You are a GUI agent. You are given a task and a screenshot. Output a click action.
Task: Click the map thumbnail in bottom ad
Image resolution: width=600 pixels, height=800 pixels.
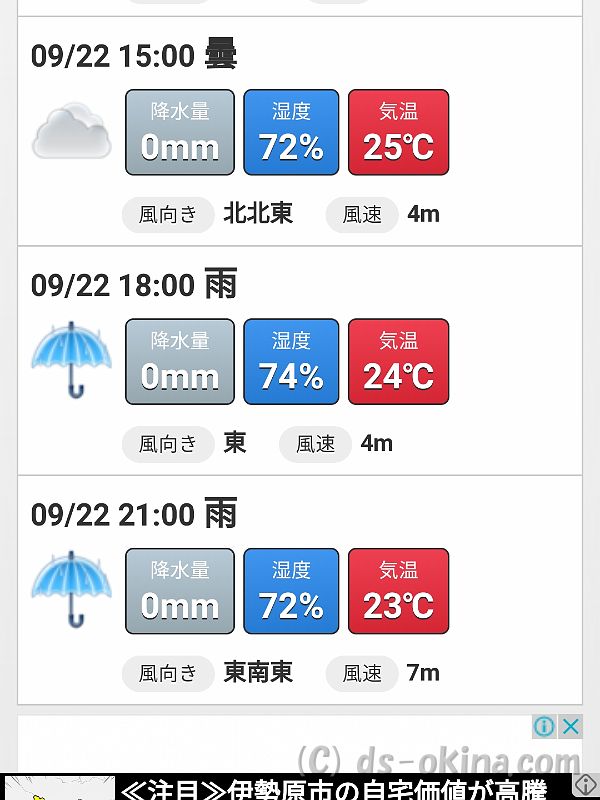pyautogui.click(x=59, y=788)
